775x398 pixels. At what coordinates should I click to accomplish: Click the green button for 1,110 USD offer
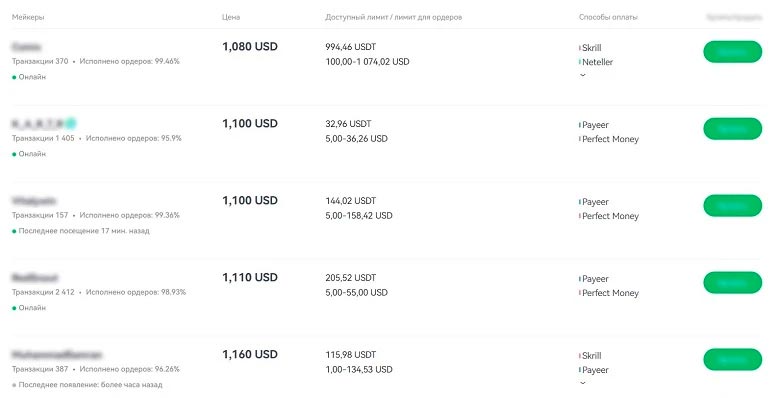(x=732, y=282)
